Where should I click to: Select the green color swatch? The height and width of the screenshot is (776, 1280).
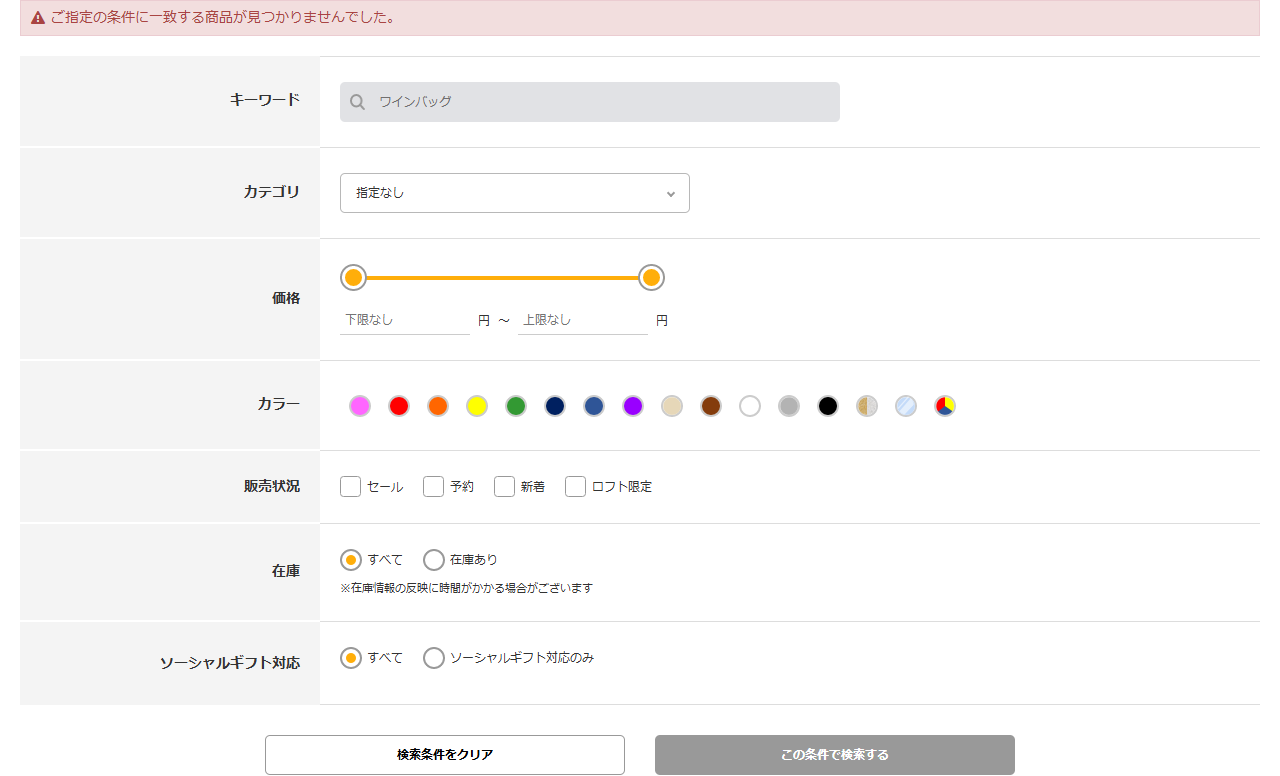tap(516, 406)
